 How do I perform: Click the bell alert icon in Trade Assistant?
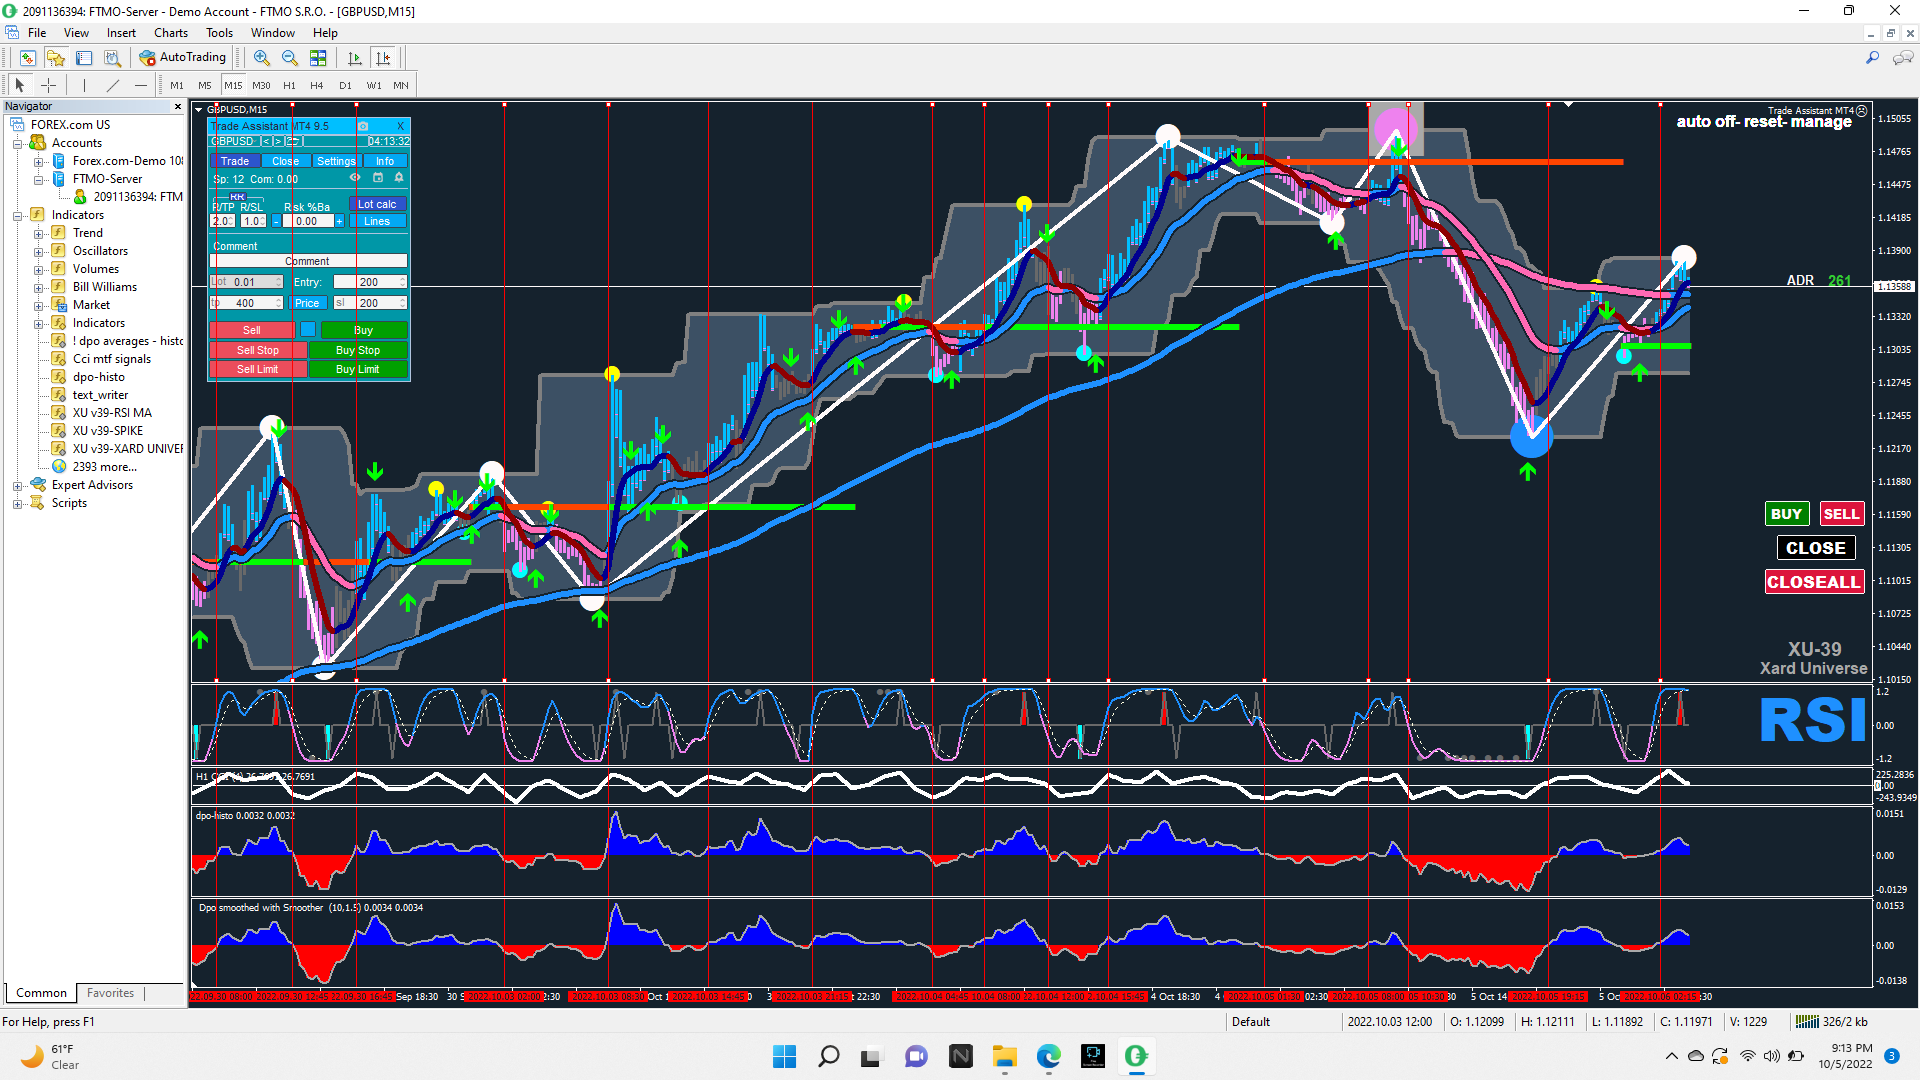pyautogui.click(x=399, y=178)
